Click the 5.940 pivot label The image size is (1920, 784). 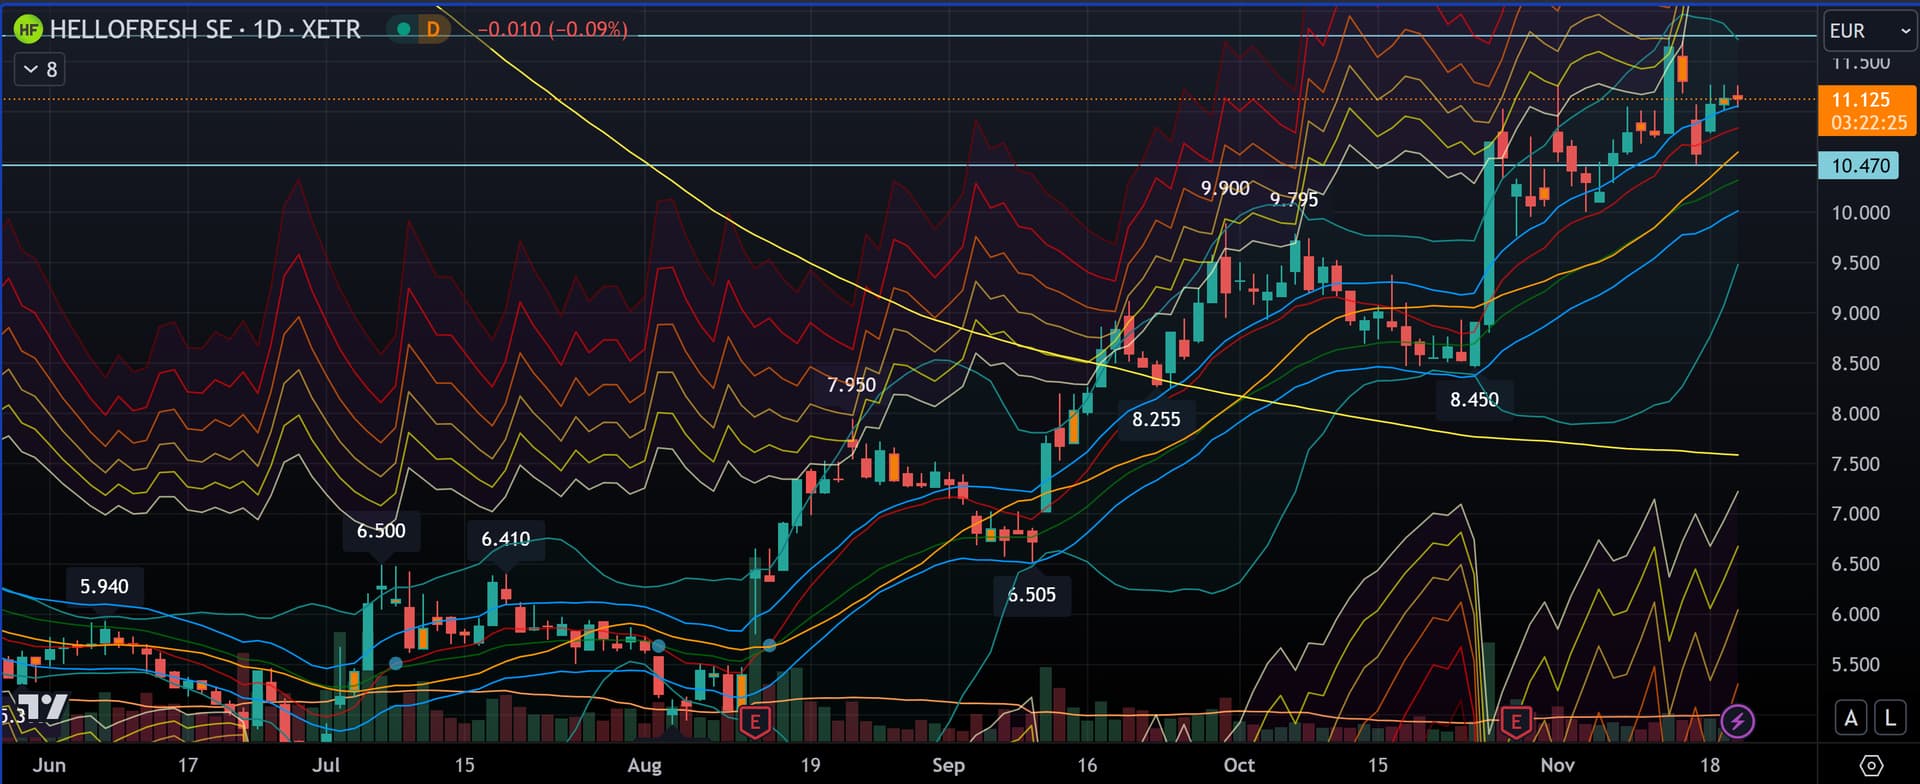coord(104,586)
